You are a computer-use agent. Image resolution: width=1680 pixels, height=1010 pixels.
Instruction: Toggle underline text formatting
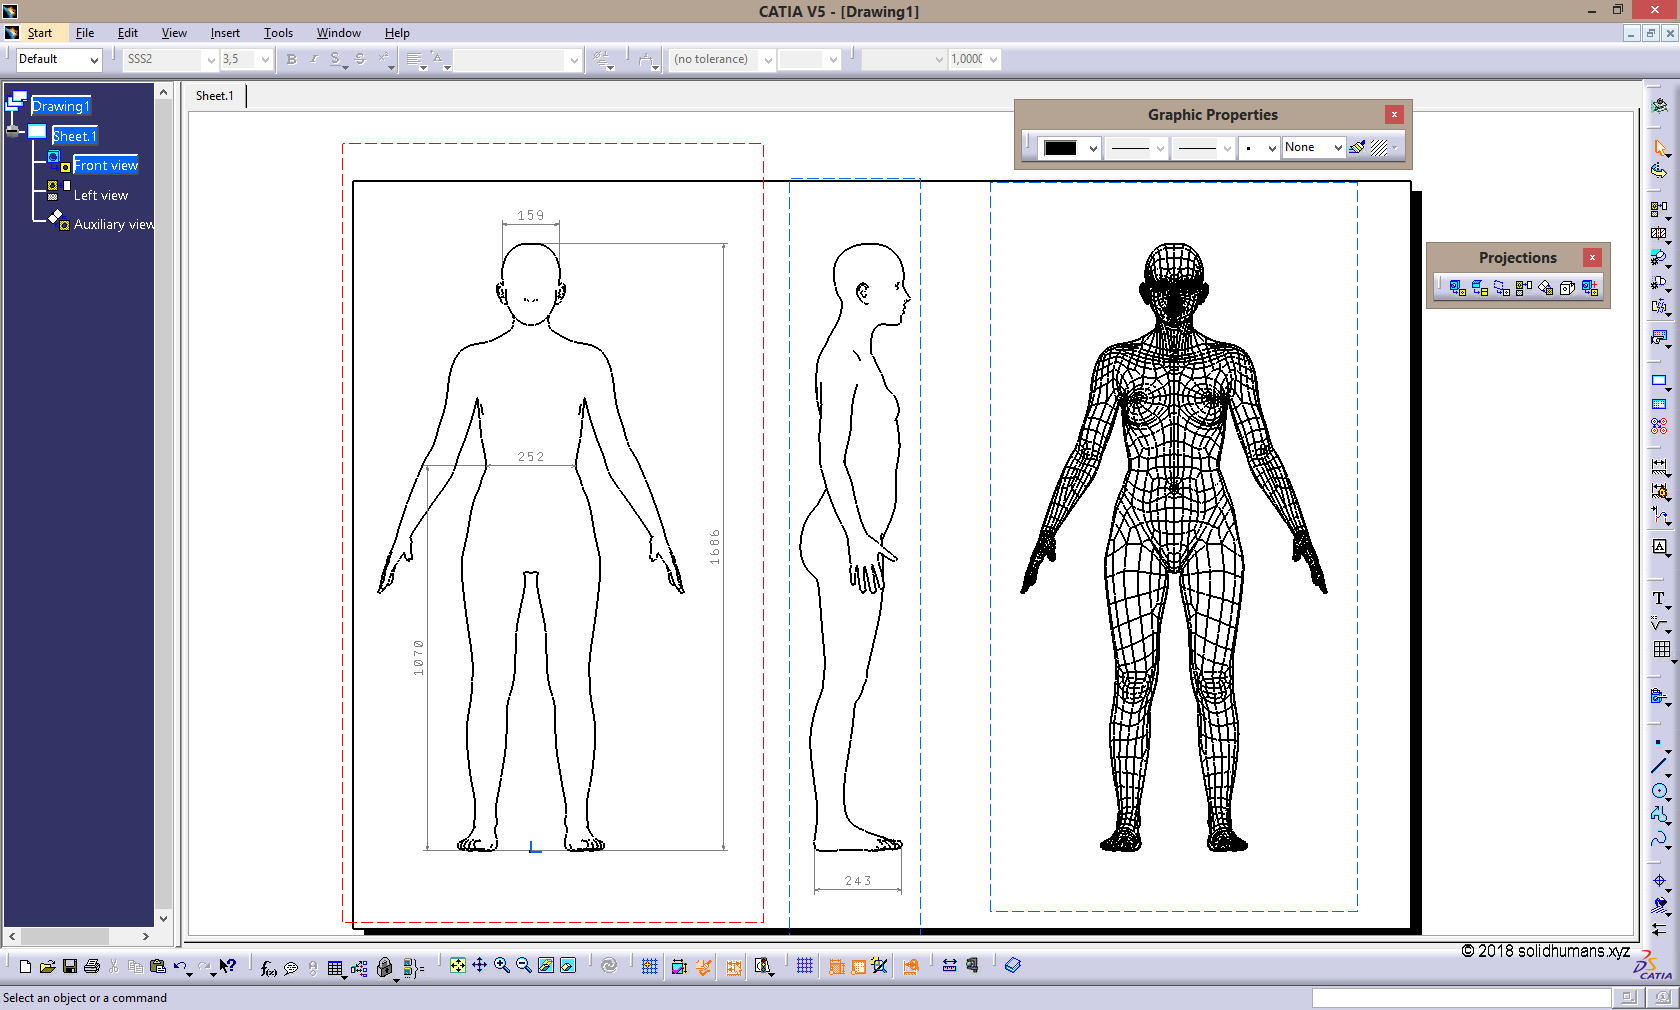[335, 59]
